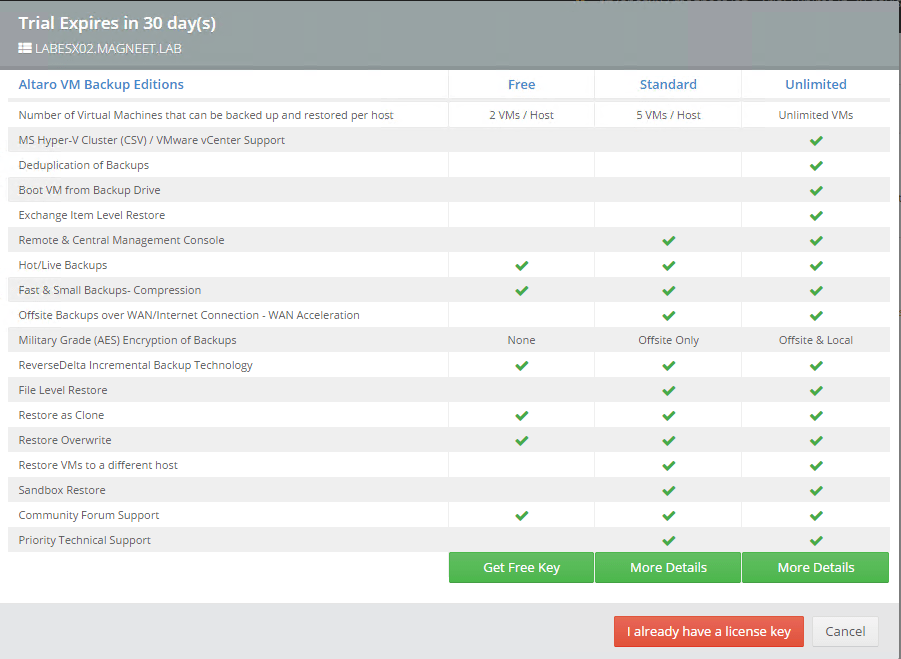Image resolution: width=901 pixels, height=659 pixels.
Task: Select the Free column header
Action: click(521, 84)
